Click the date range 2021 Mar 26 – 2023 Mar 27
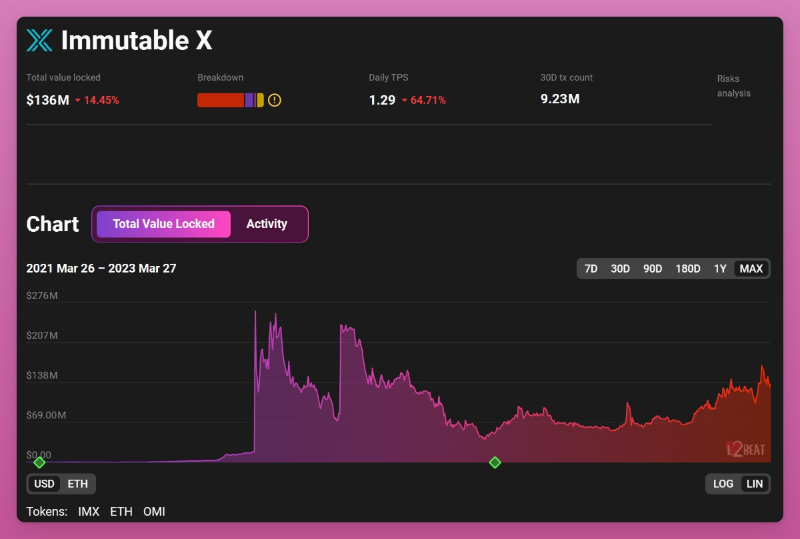 [102, 268]
